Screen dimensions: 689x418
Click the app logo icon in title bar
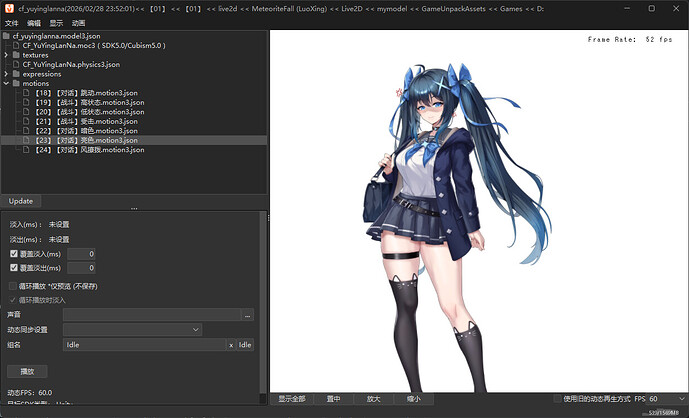coord(9,8)
